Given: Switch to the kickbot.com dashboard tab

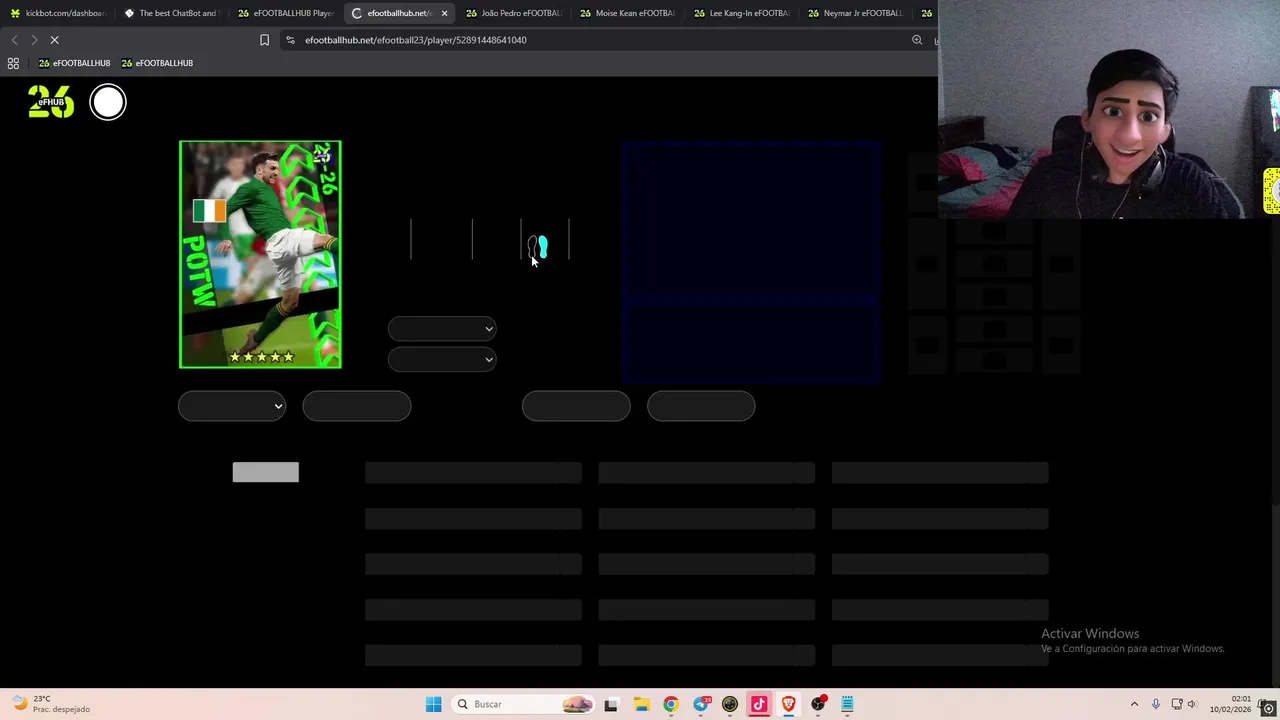Looking at the screenshot, I should click(58, 13).
